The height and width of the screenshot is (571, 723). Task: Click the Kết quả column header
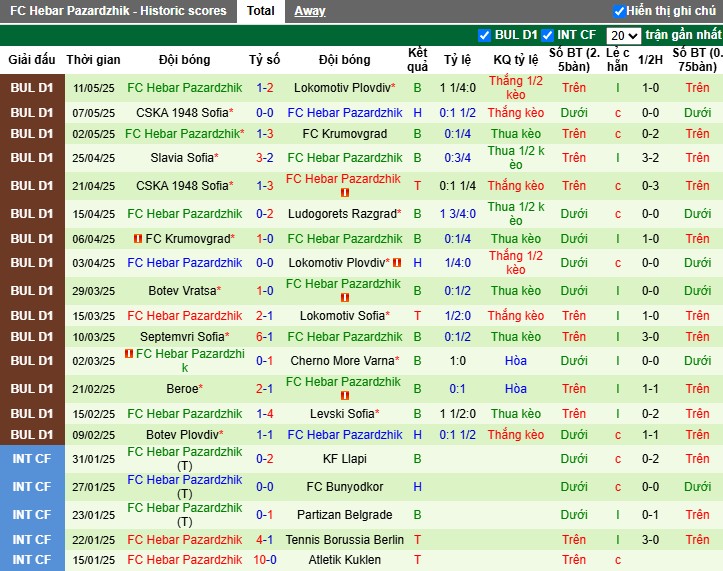(417, 59)
